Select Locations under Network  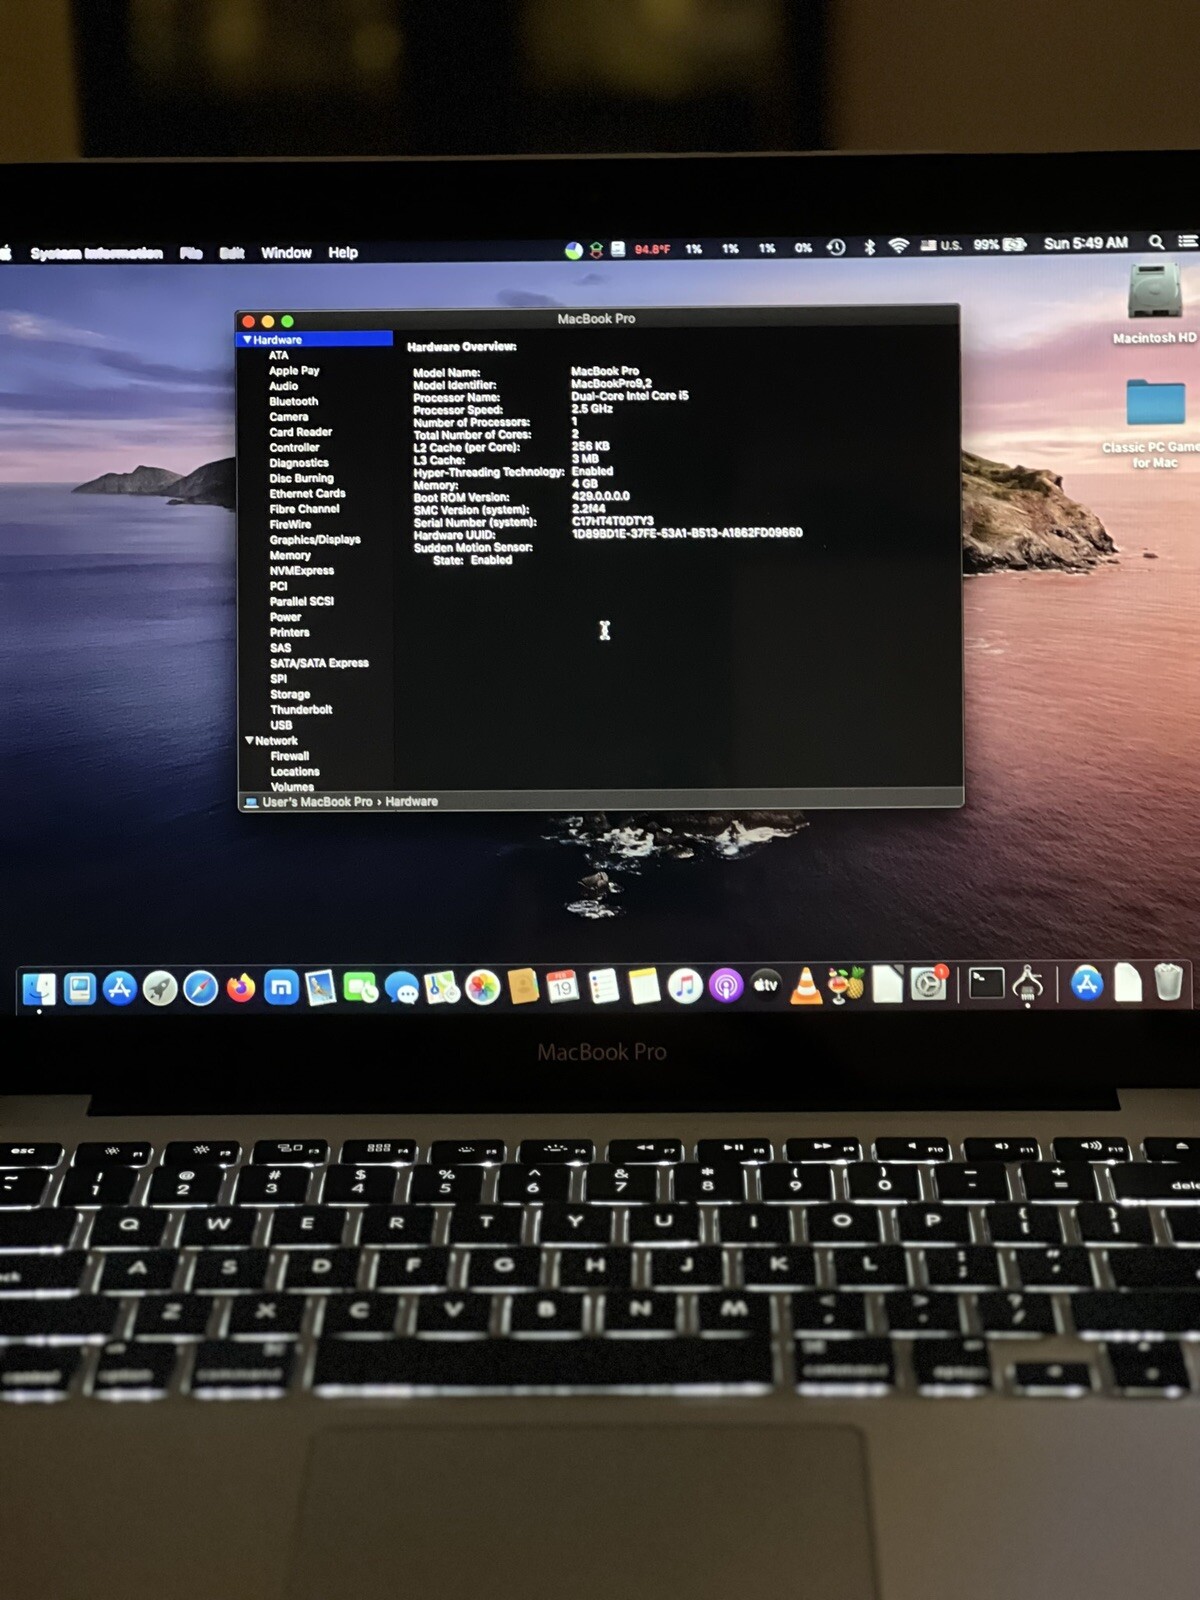[x=295, y=772]
